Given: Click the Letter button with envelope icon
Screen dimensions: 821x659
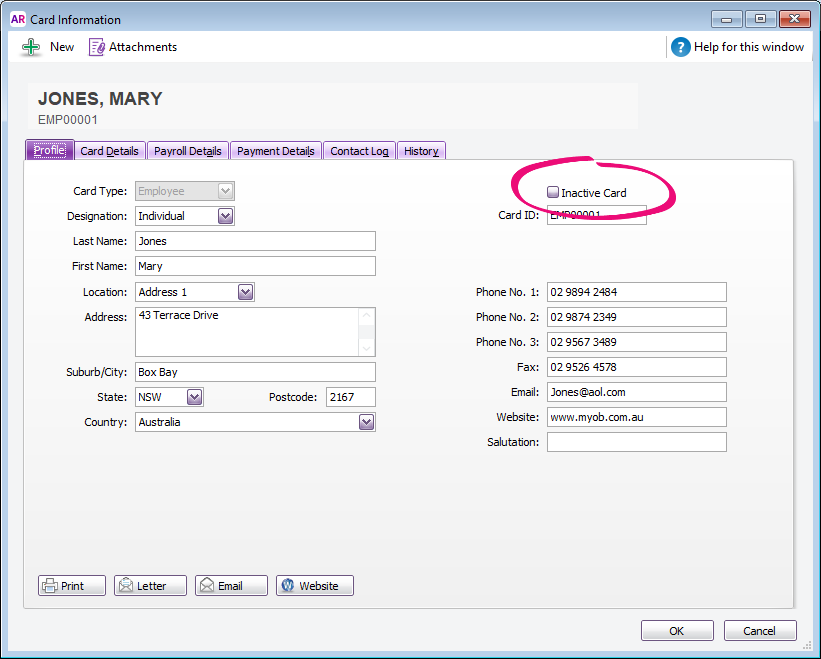Looking at the screenshot, I should click(151, 586).
